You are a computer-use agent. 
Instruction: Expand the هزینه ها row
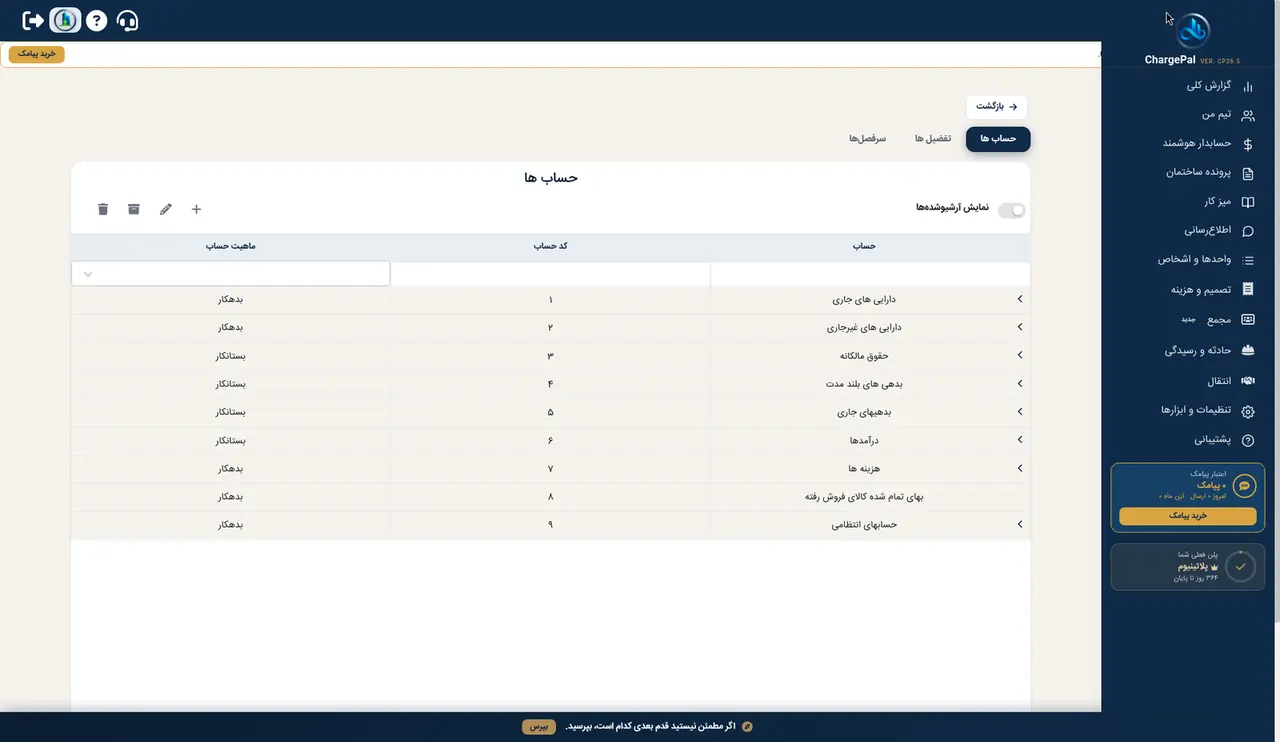1020,468
